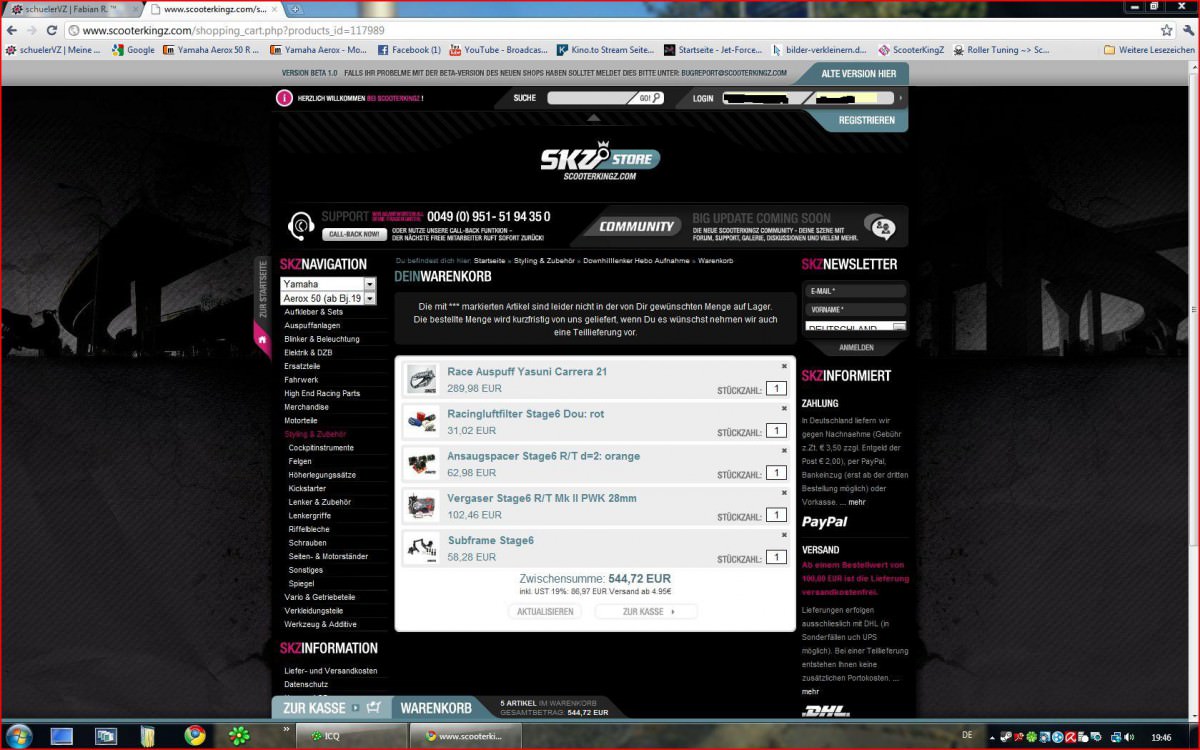Click the Stückzahl field for Race Auspuff Yasuni
The width and height of the screenshot is (1200, 750).
(776, 389)
